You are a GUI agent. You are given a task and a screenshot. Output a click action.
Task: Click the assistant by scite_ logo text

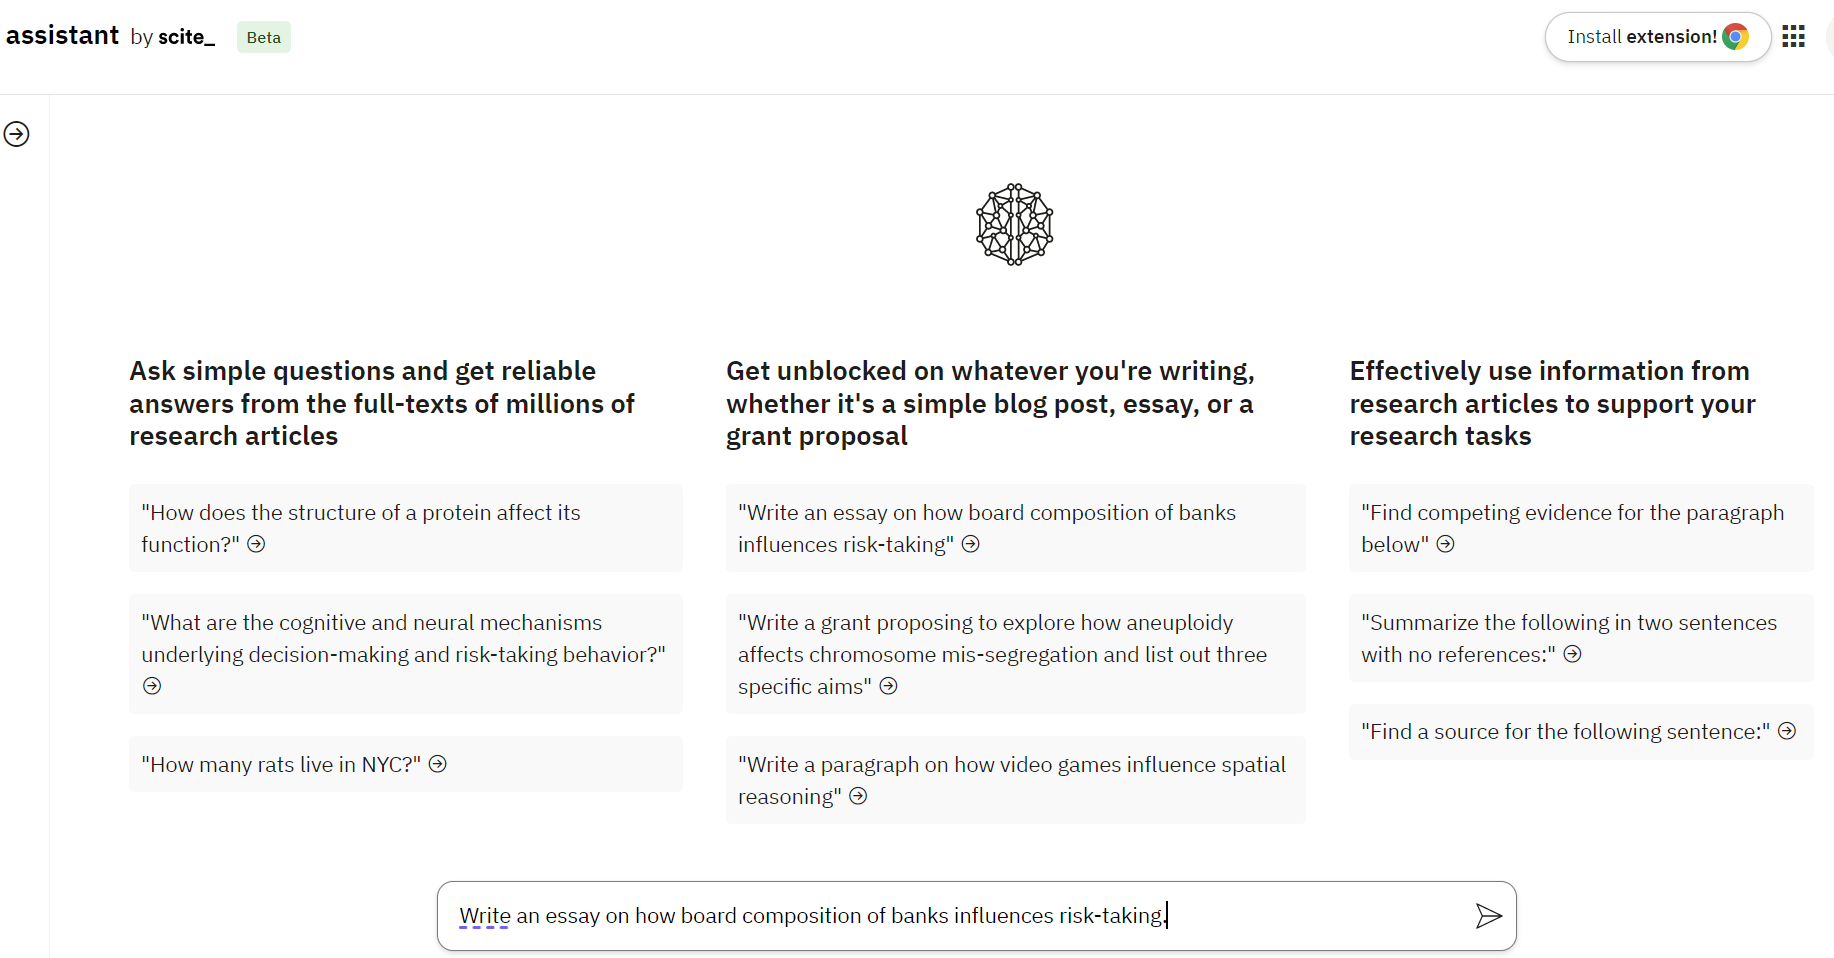click(111, 36)
